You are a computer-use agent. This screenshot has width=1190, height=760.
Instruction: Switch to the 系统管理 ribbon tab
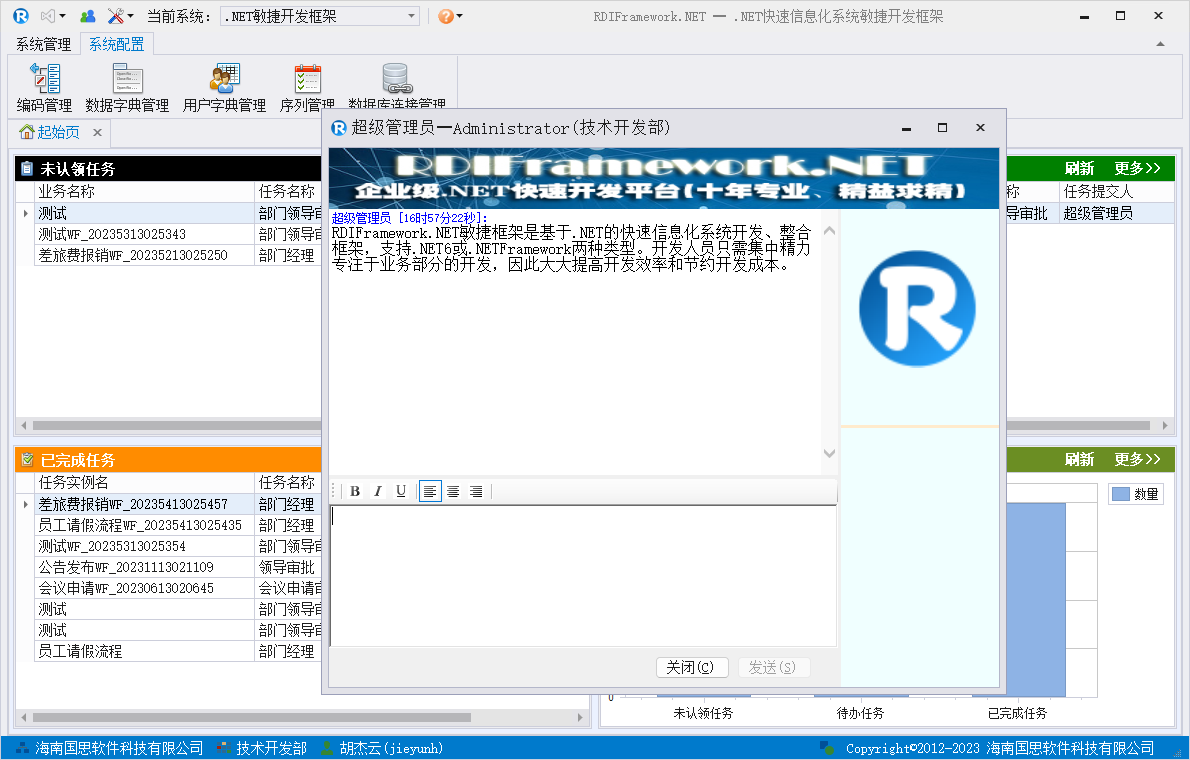coord(43,44)
